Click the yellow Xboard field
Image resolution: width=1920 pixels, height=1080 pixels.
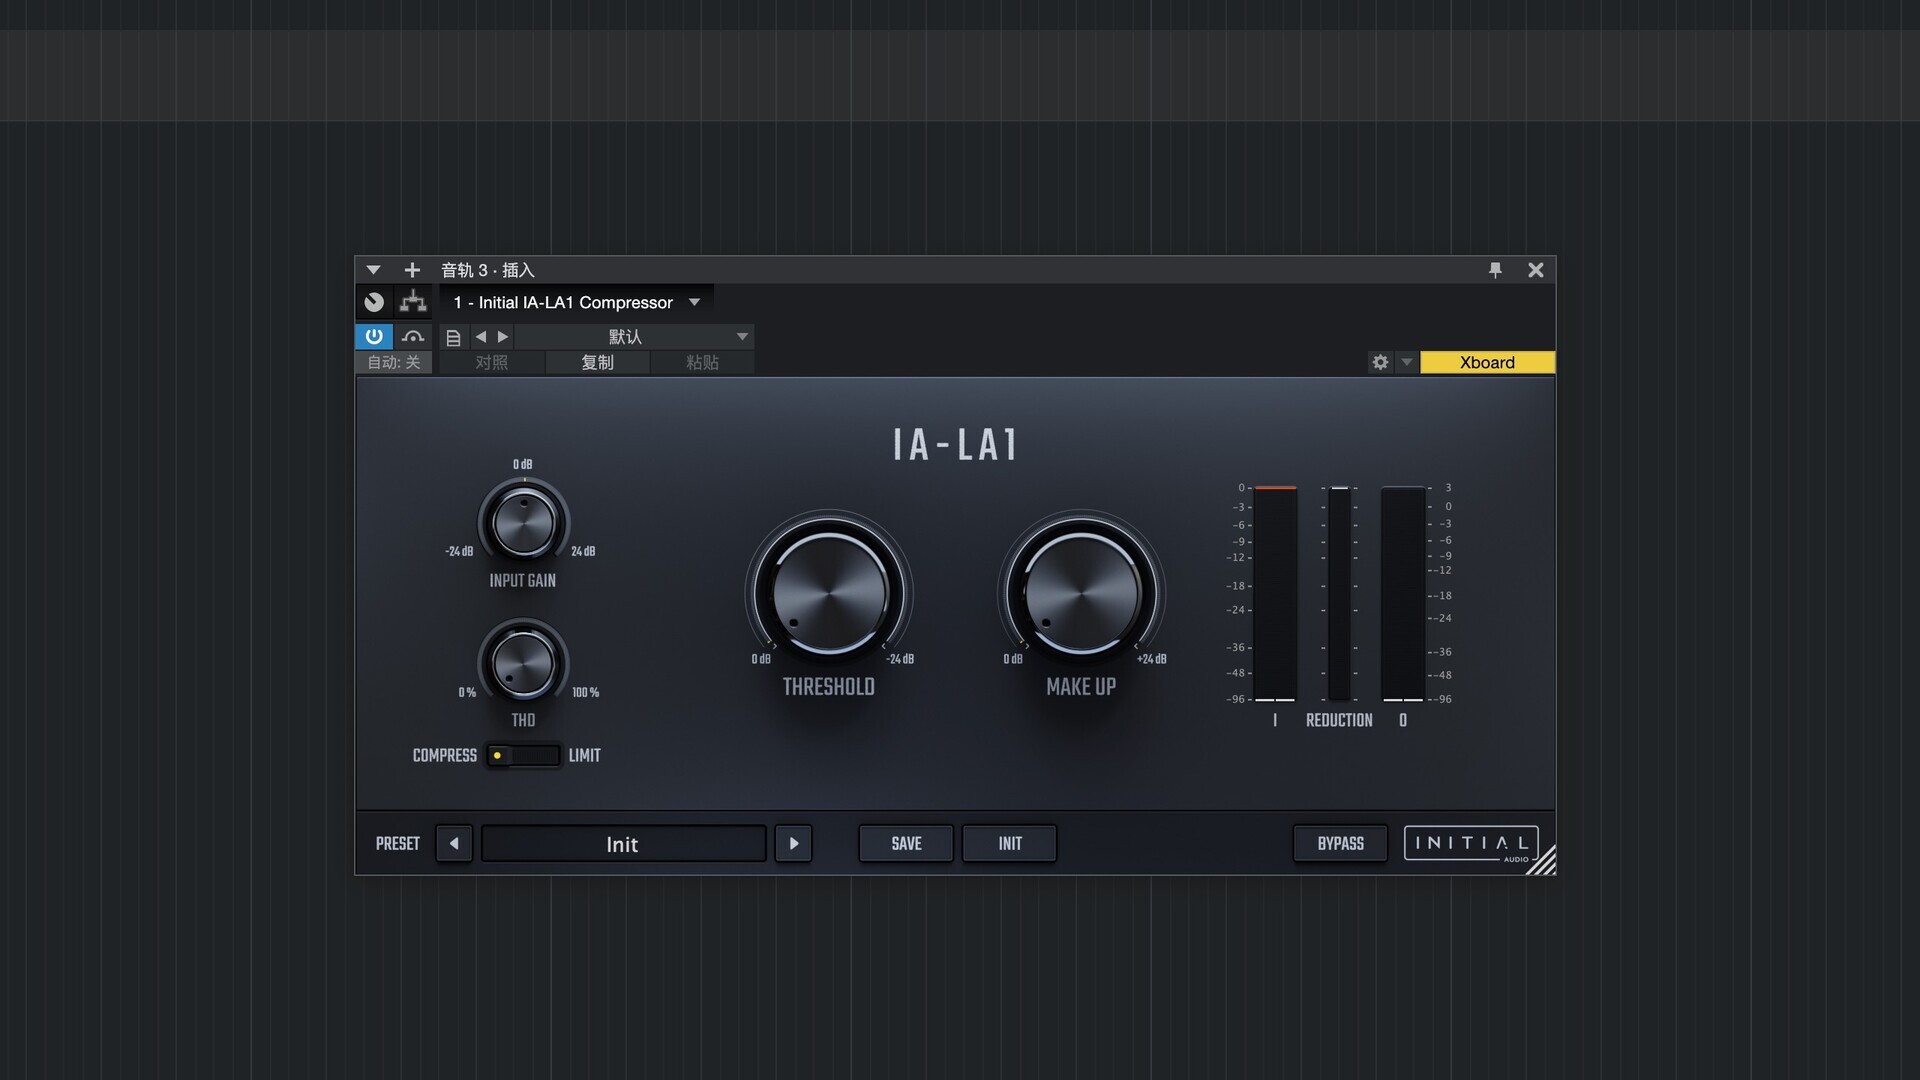coord(1487,362)
